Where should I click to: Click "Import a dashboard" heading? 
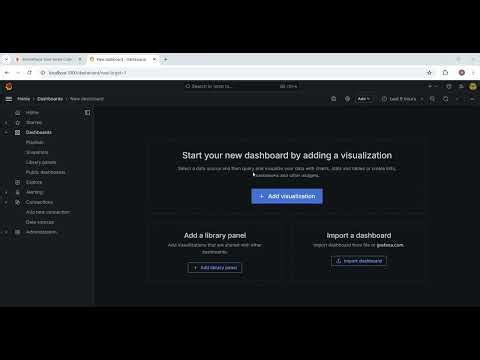click(359, 235)
